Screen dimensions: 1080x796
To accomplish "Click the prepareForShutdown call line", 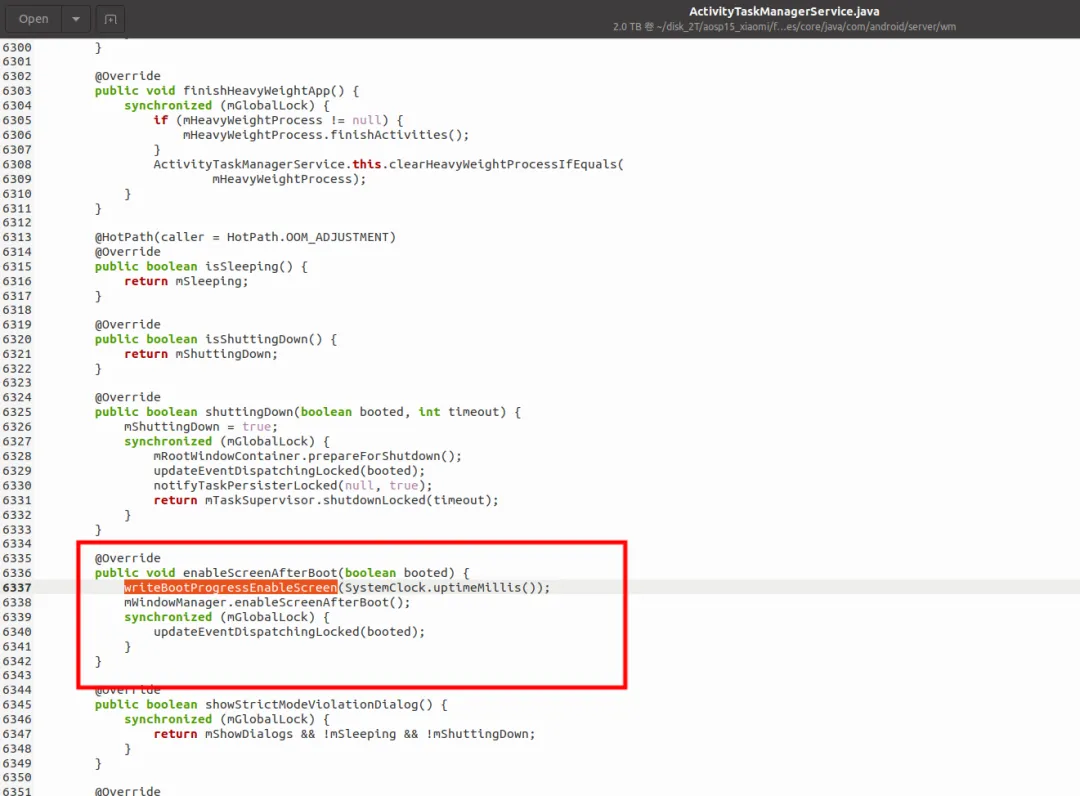I will 307,456.
